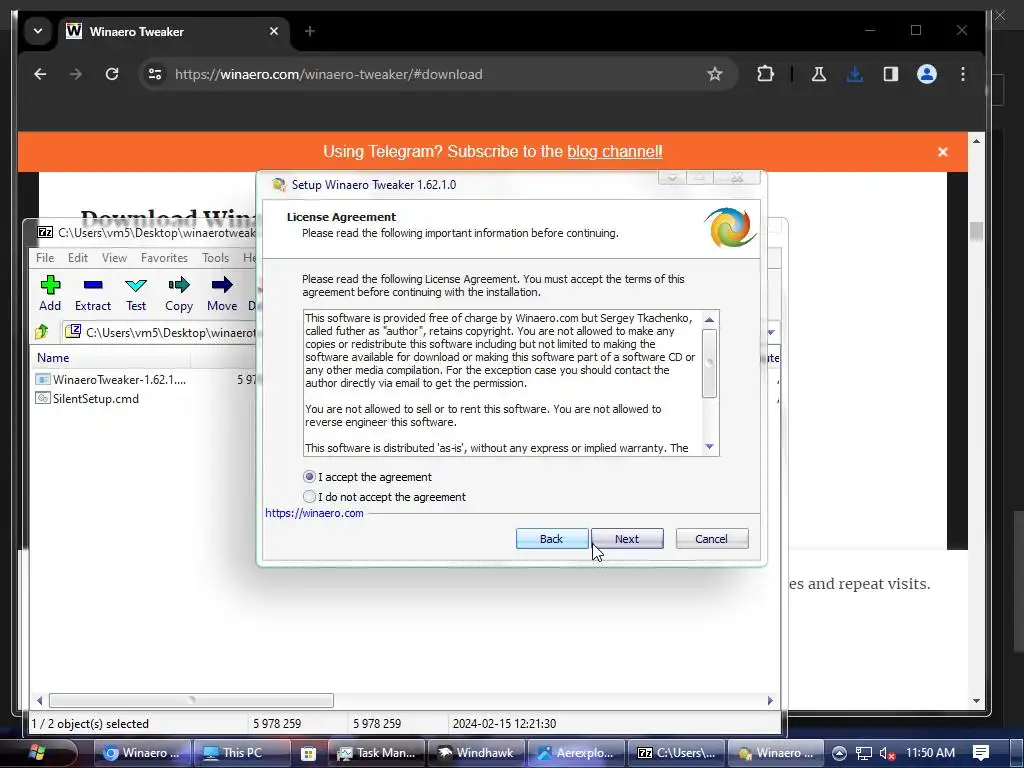This screenshot has height=768, width=1024.
Task: Close the Winaero Tweaker browser tab
Action: point(274,31)
